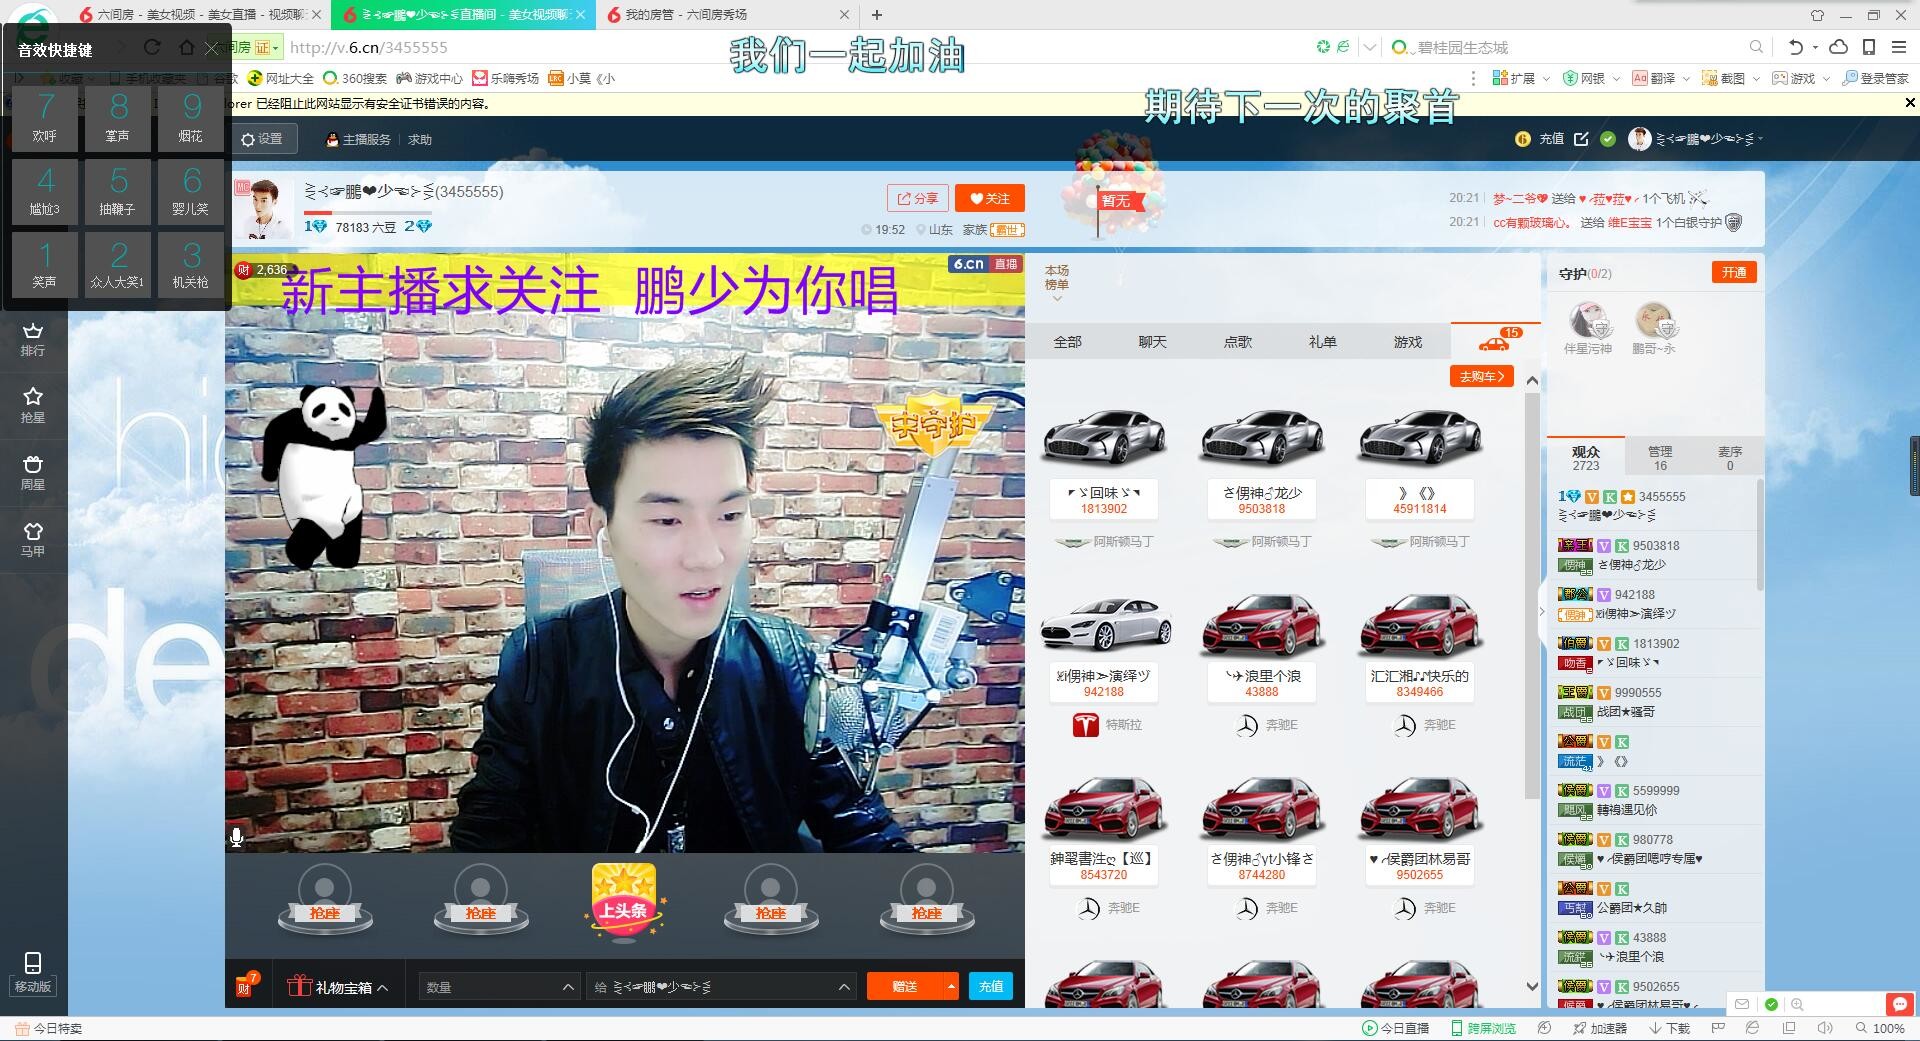1920x1041 pixels.
Task: Open 主播服务 anchor services link
Action: [359, 140]
